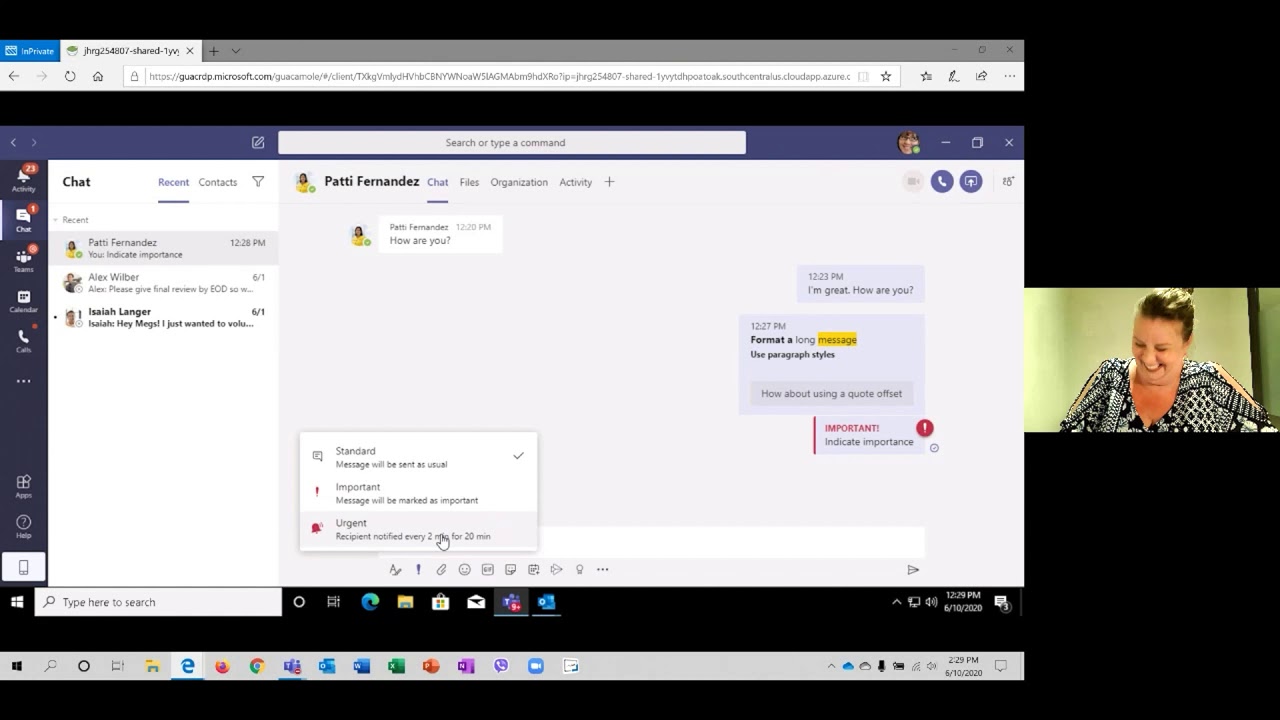Image resolution: width=1280 pixels, height=720 pixels.
Task: Open text Format options in compose bar
Action: (x=395, y=569)
